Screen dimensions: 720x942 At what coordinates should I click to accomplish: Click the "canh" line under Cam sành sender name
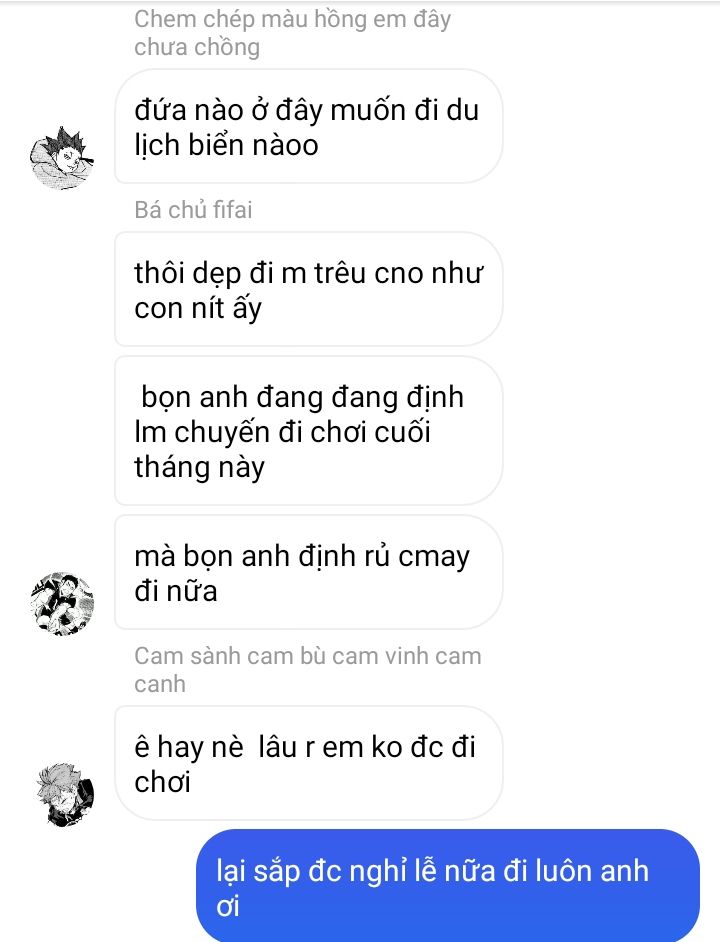coord(160,684)
